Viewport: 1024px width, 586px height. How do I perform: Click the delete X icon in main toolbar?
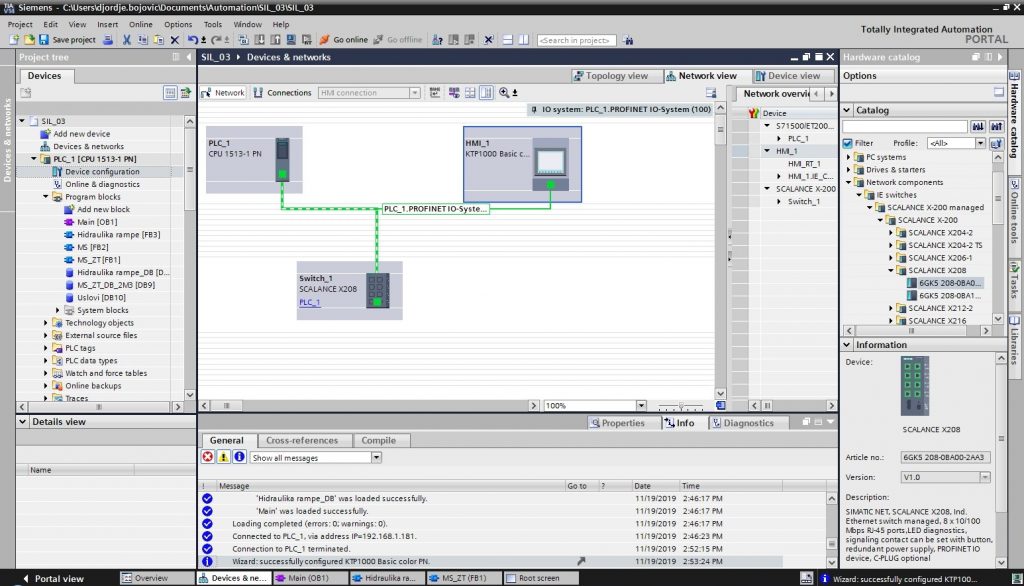click(x=175, y=40)
